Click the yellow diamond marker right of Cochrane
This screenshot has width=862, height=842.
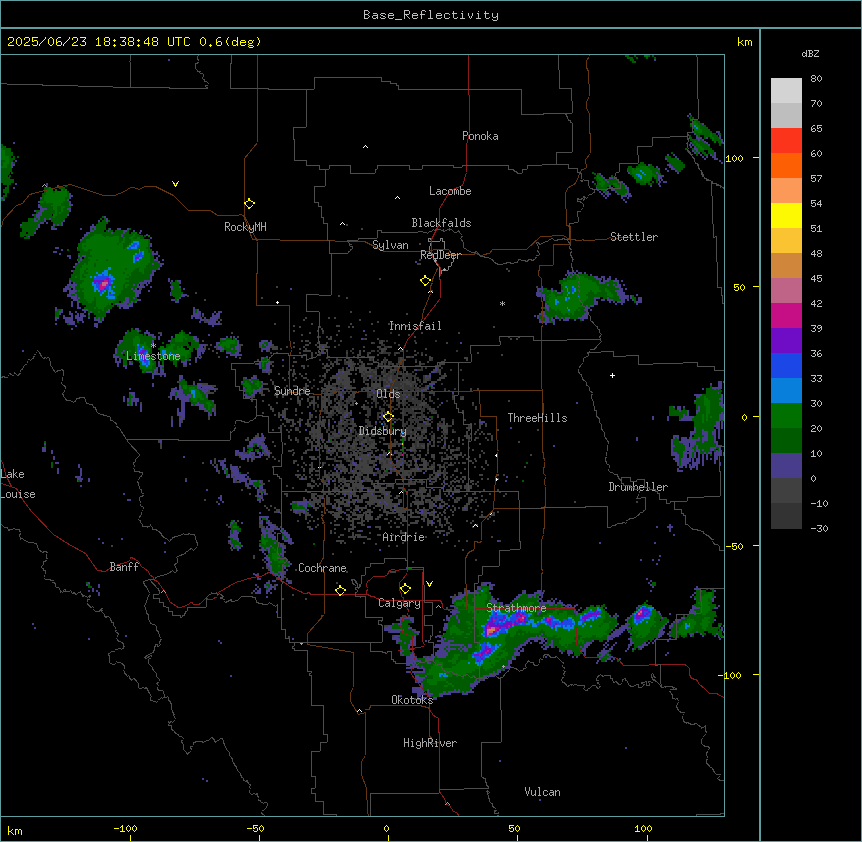pos(340,590)
